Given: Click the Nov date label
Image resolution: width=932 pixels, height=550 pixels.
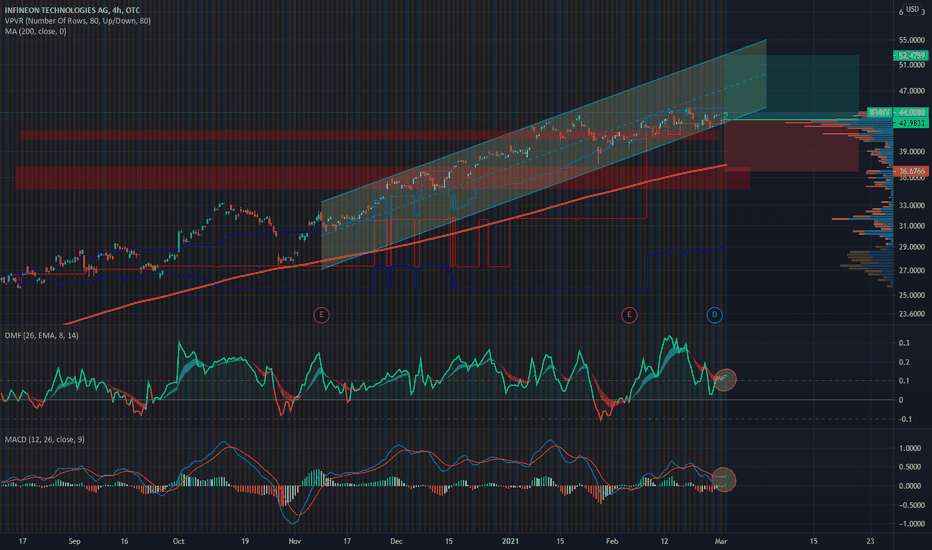Looking at the screenshot, I should point(294,541).
